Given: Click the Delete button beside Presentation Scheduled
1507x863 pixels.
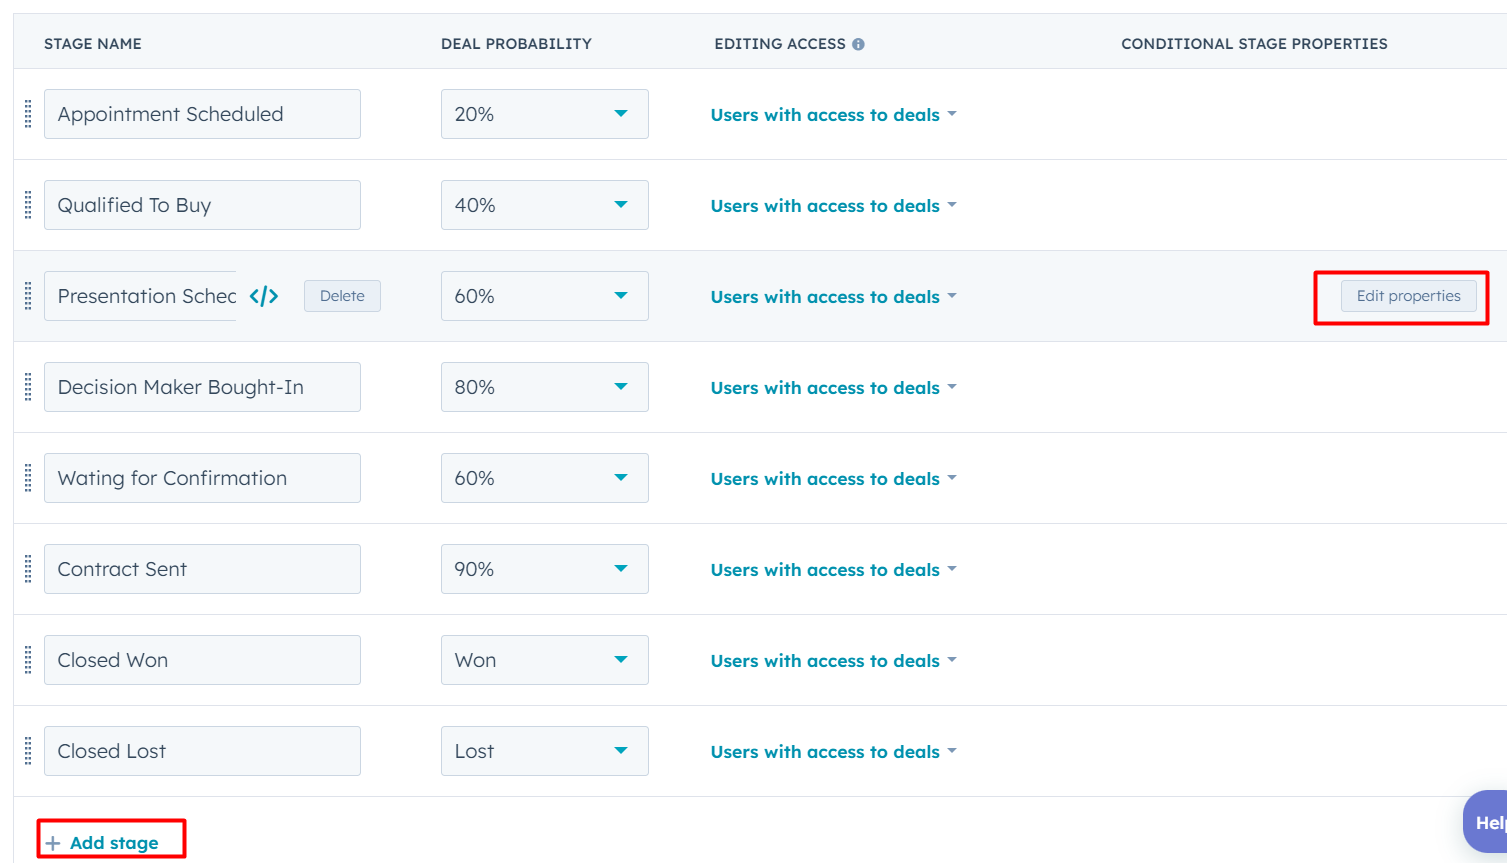Looking at the screenshot, I should pos(342,295).
